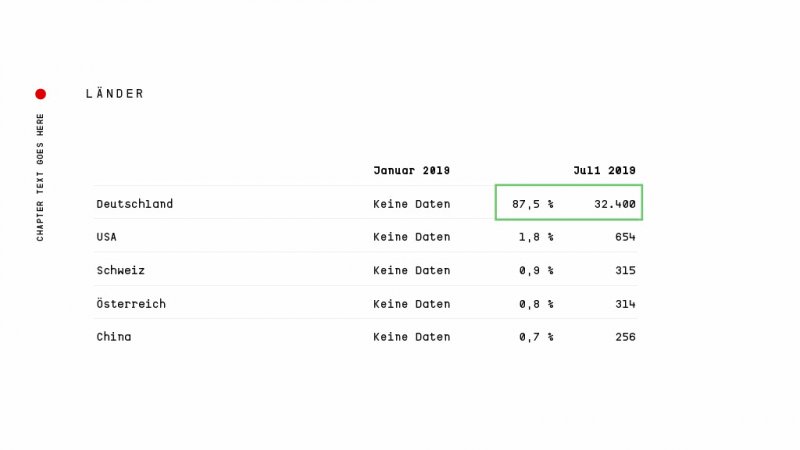This screenshot has height=450, width=800.
Task: Select the Juli 2019 column header
Action: click(x=604, y=170)
